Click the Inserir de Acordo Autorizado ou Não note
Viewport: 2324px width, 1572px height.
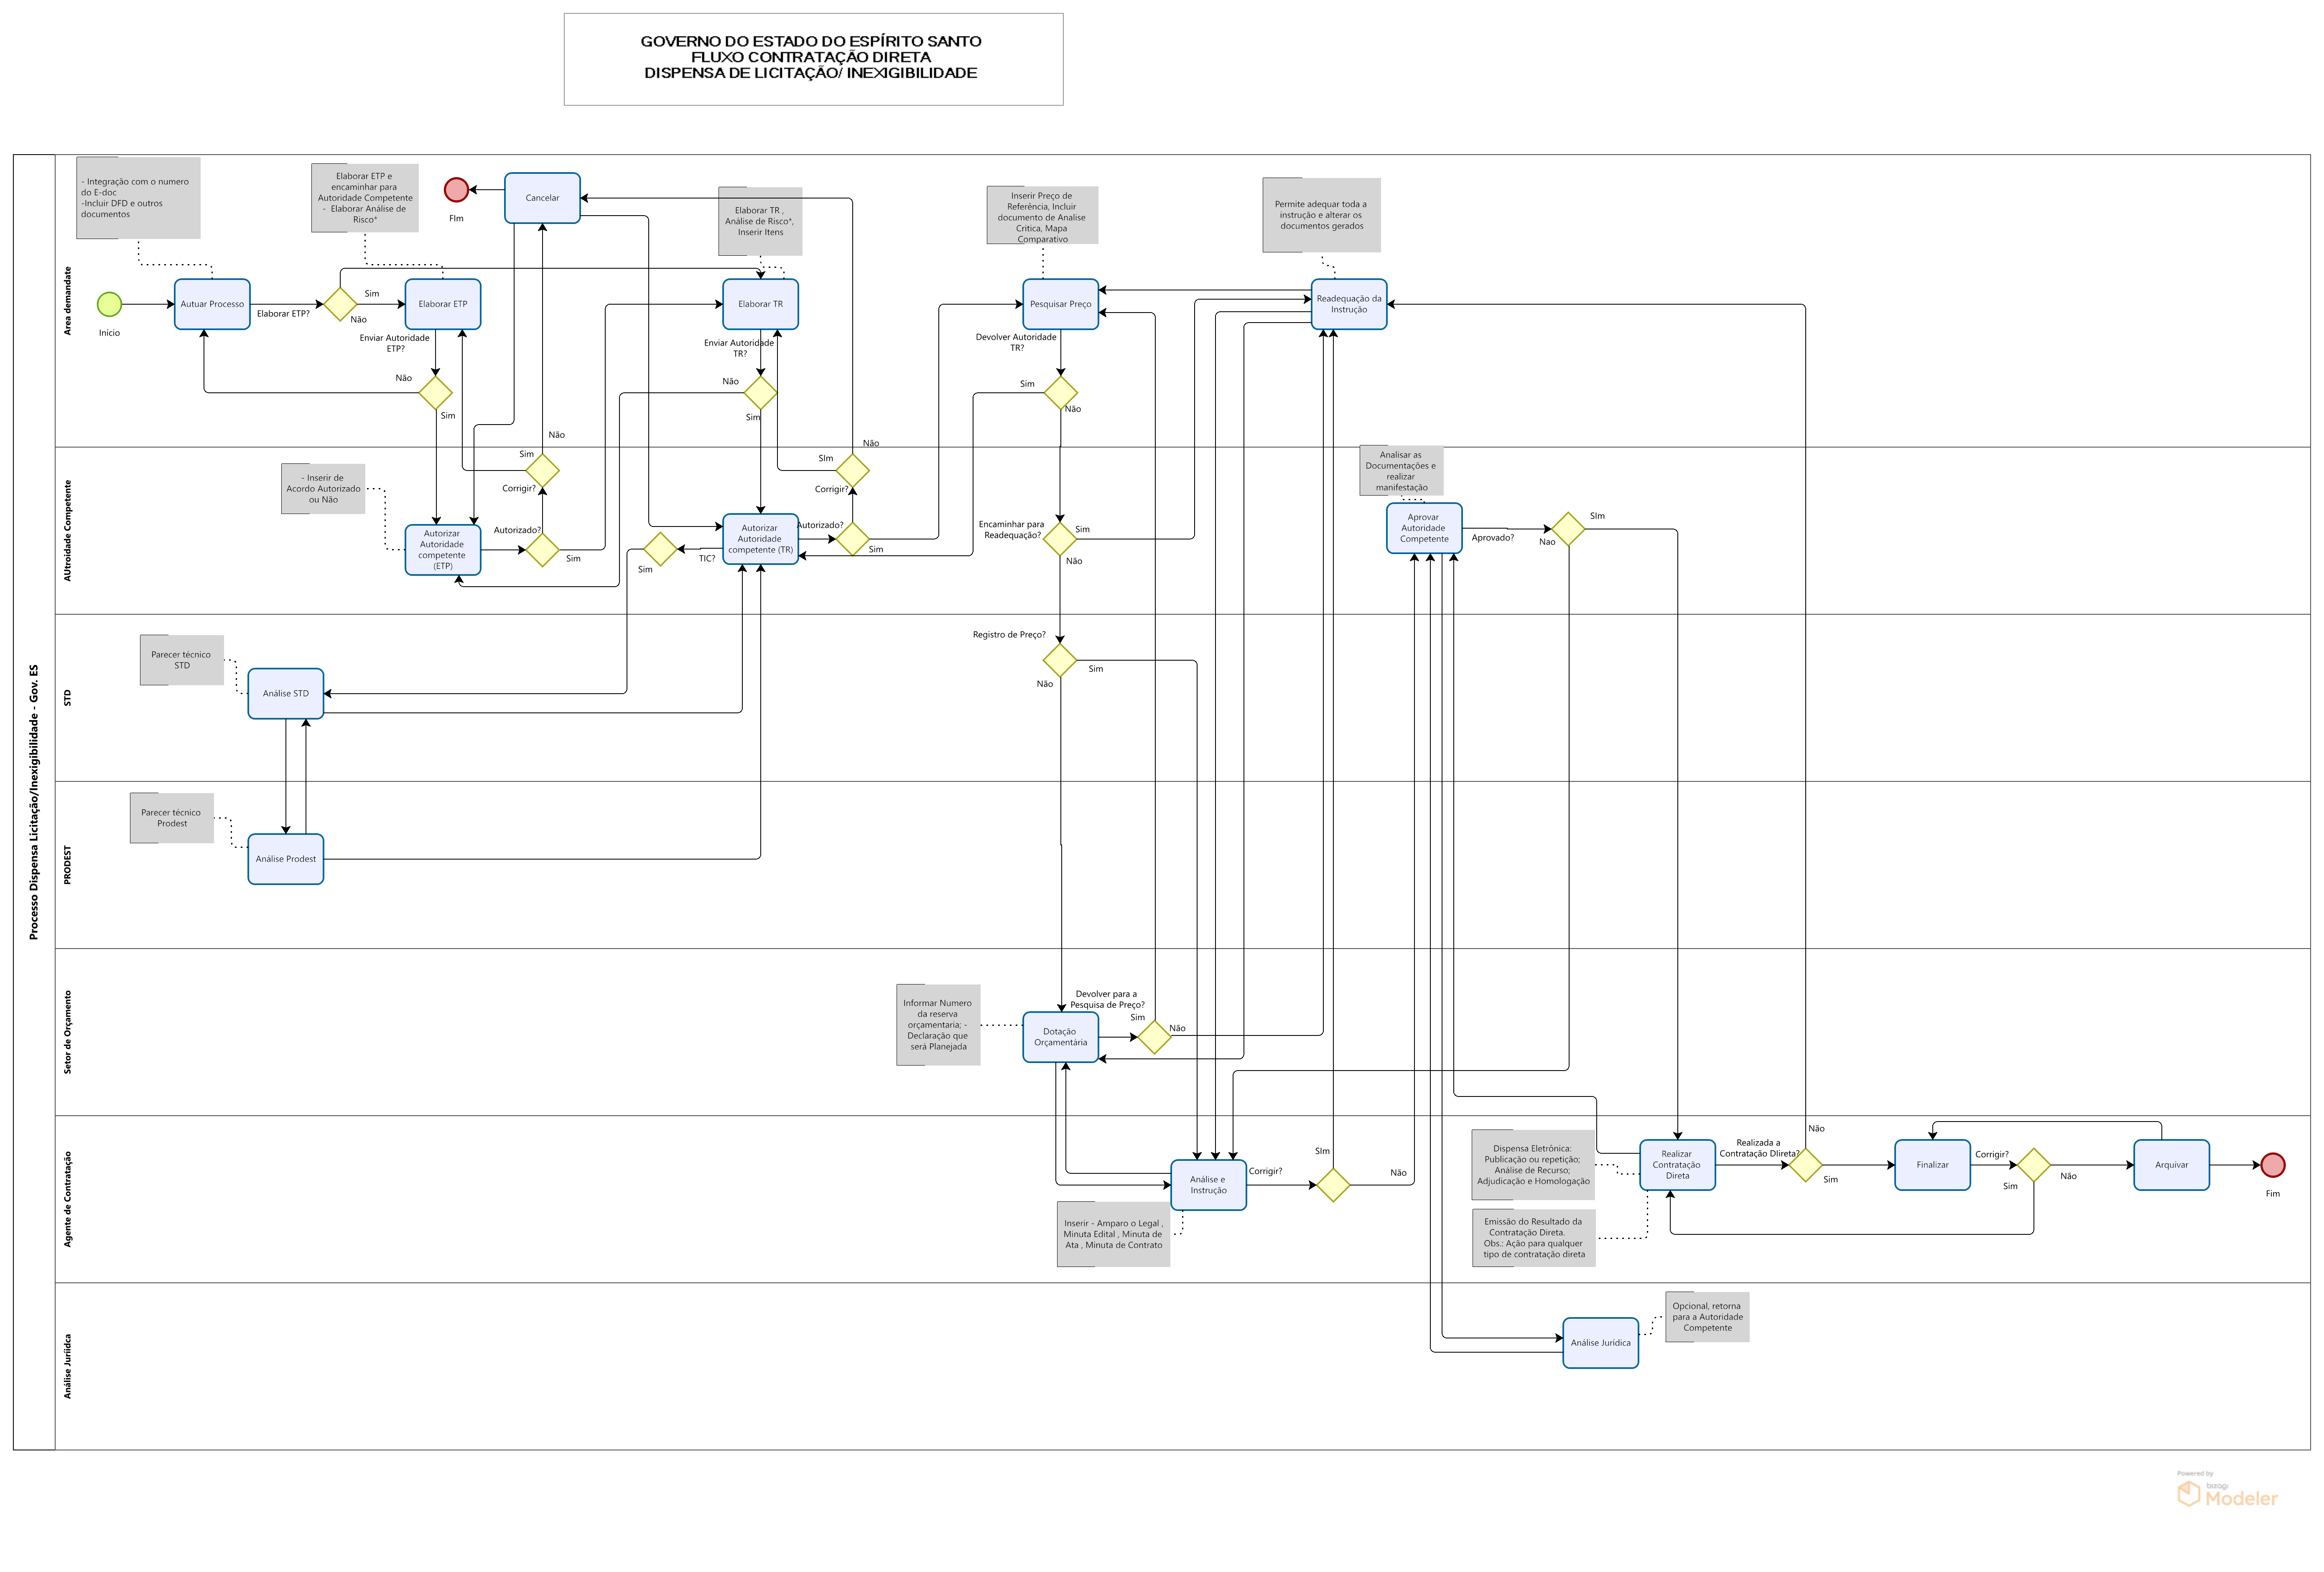[x=323, y=489]
